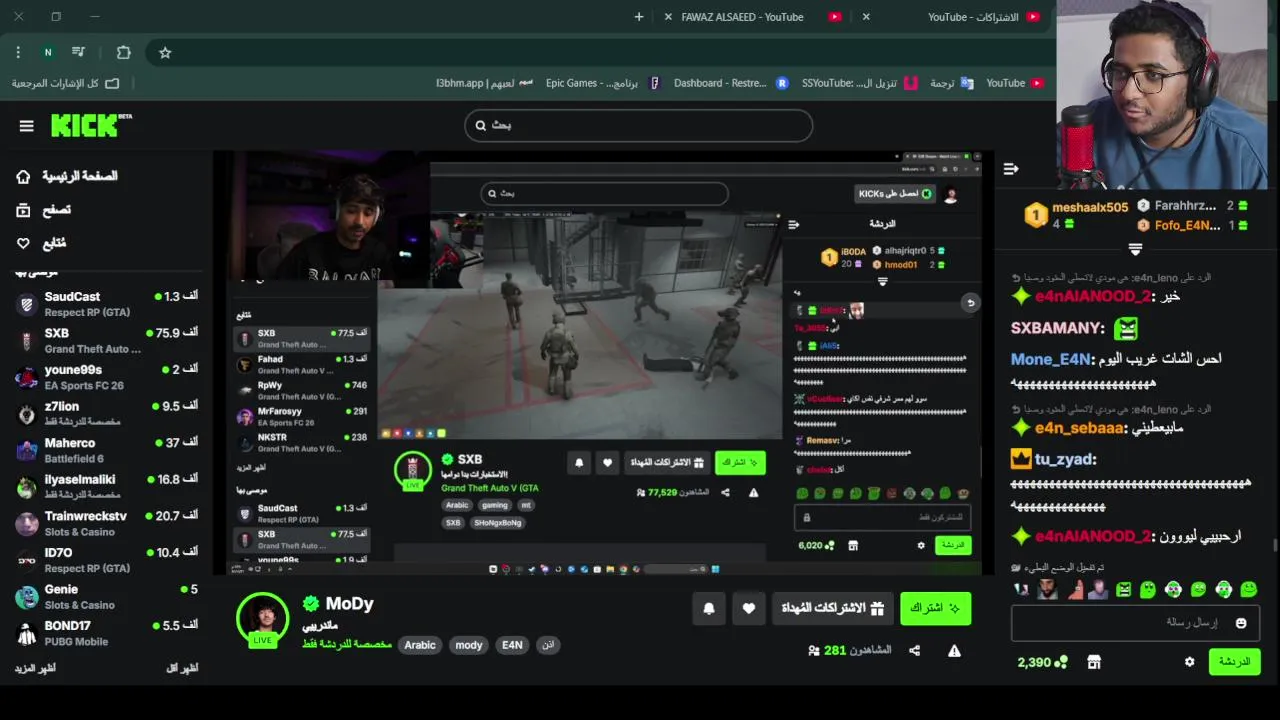Viewport: 1280px width, 720px height.
Task: Click the green chat send (الدردشة) button
Action: pos(1234,662)
